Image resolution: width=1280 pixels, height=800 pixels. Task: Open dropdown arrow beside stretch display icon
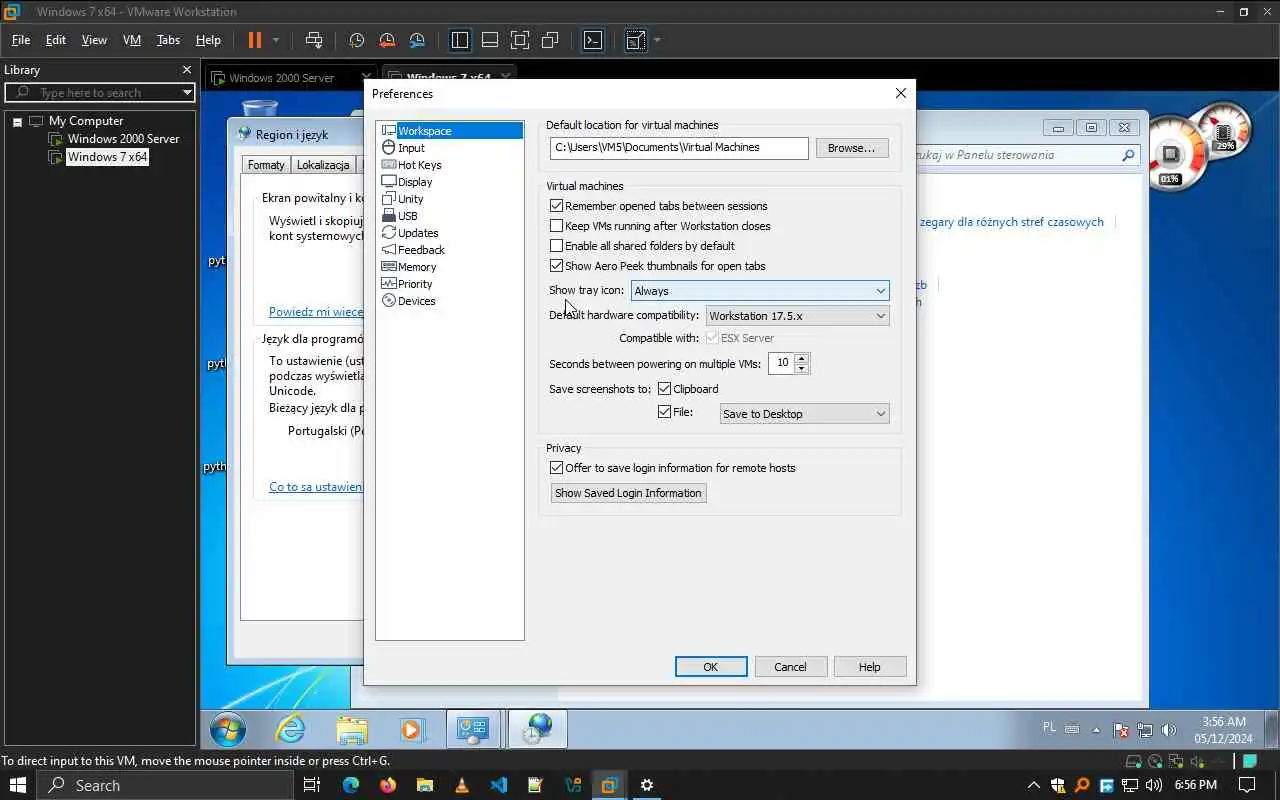tap(657, 40)
